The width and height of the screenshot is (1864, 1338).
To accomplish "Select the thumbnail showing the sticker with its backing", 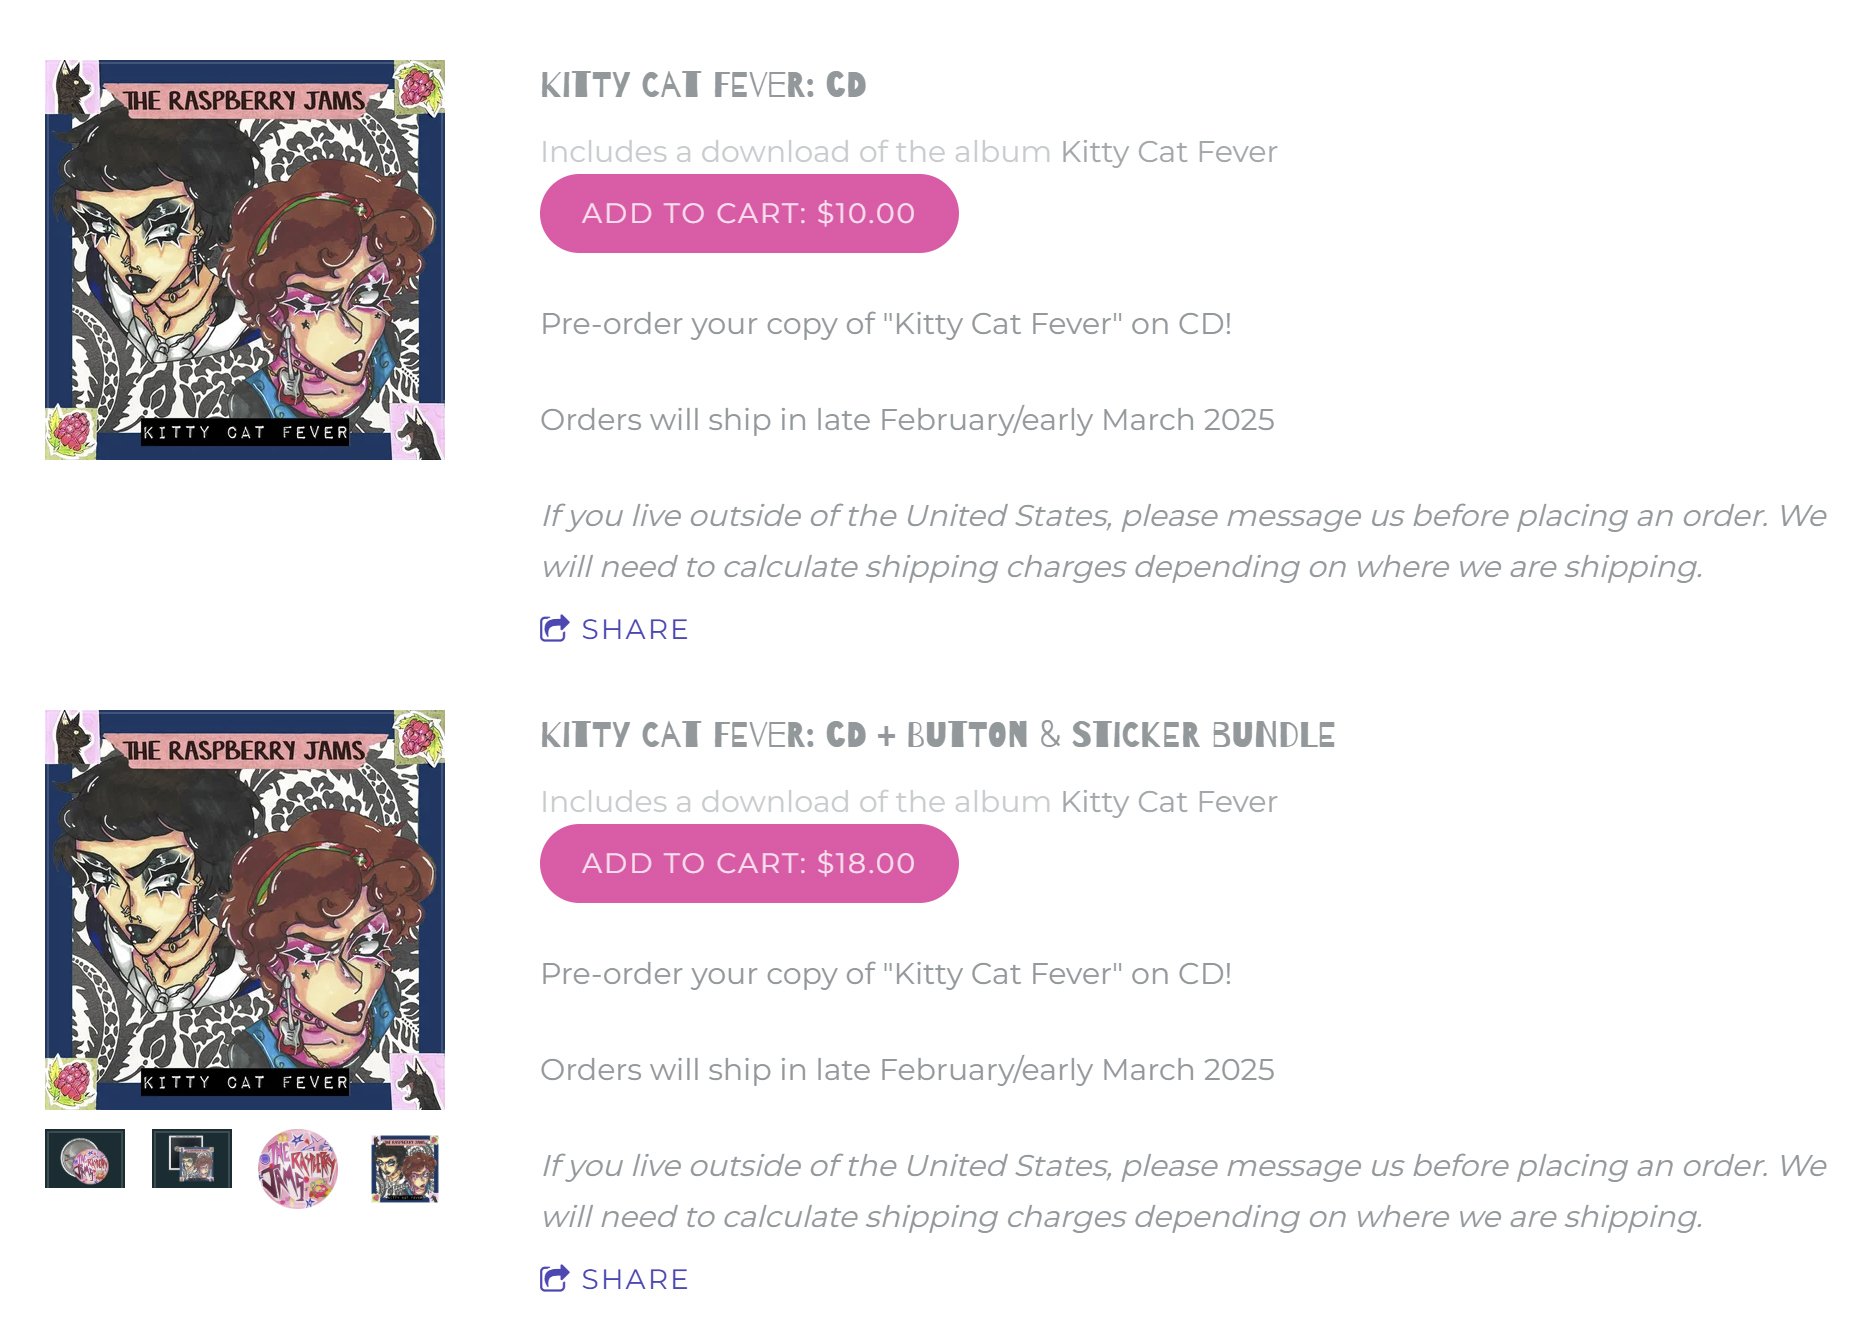I will (192, 1159).
